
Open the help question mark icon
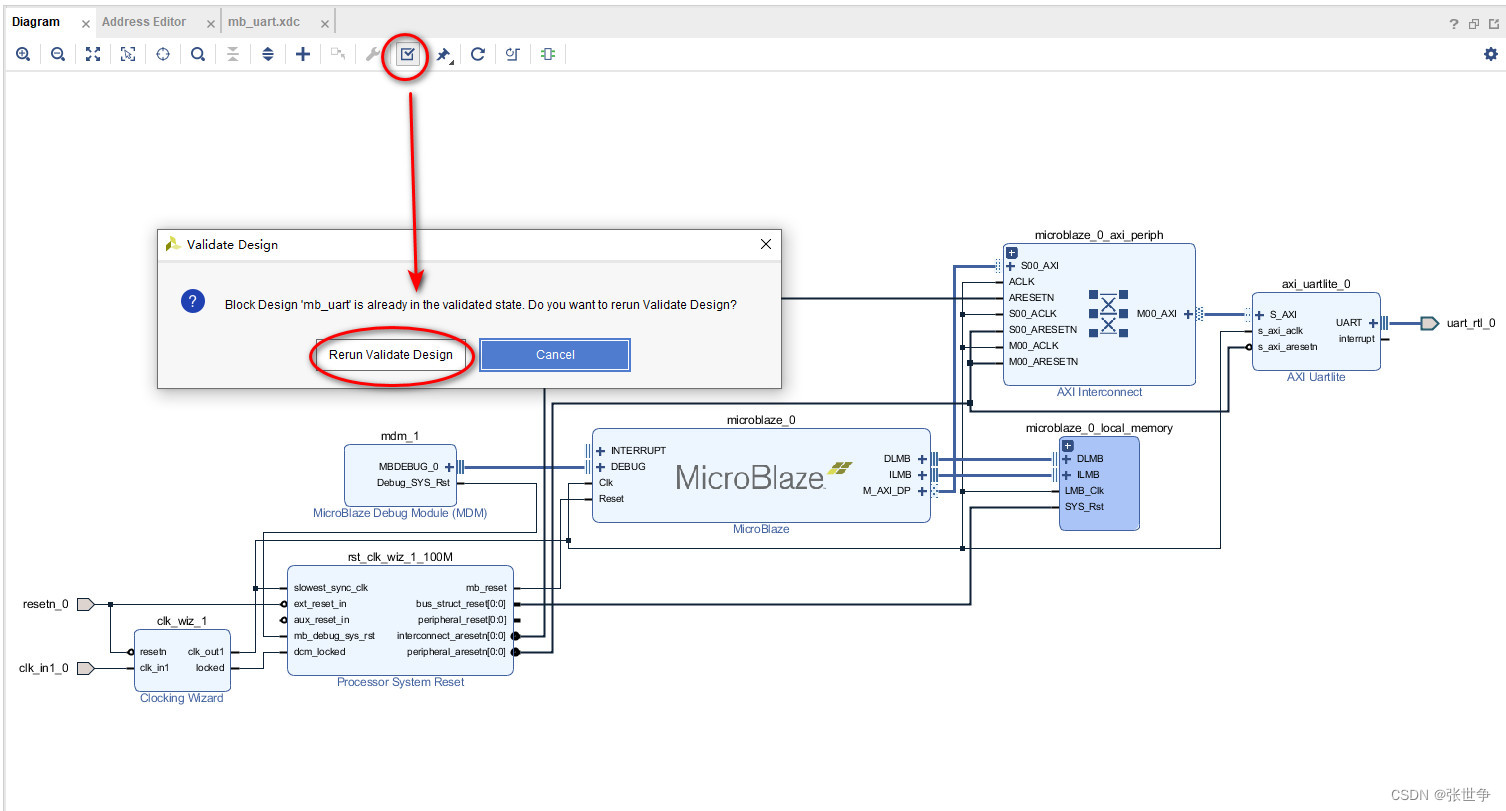coord(1455,24)
